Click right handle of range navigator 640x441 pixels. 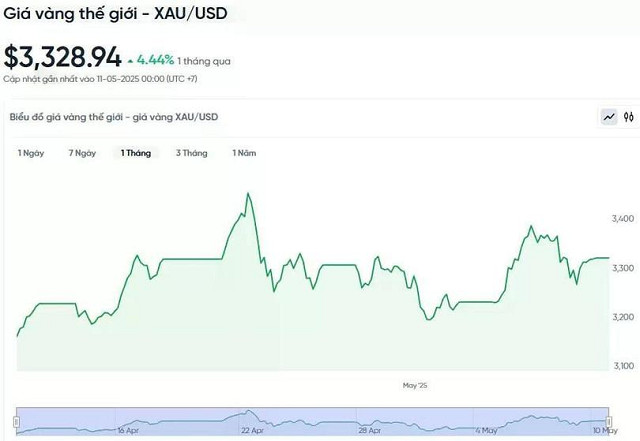pos(609,421)
